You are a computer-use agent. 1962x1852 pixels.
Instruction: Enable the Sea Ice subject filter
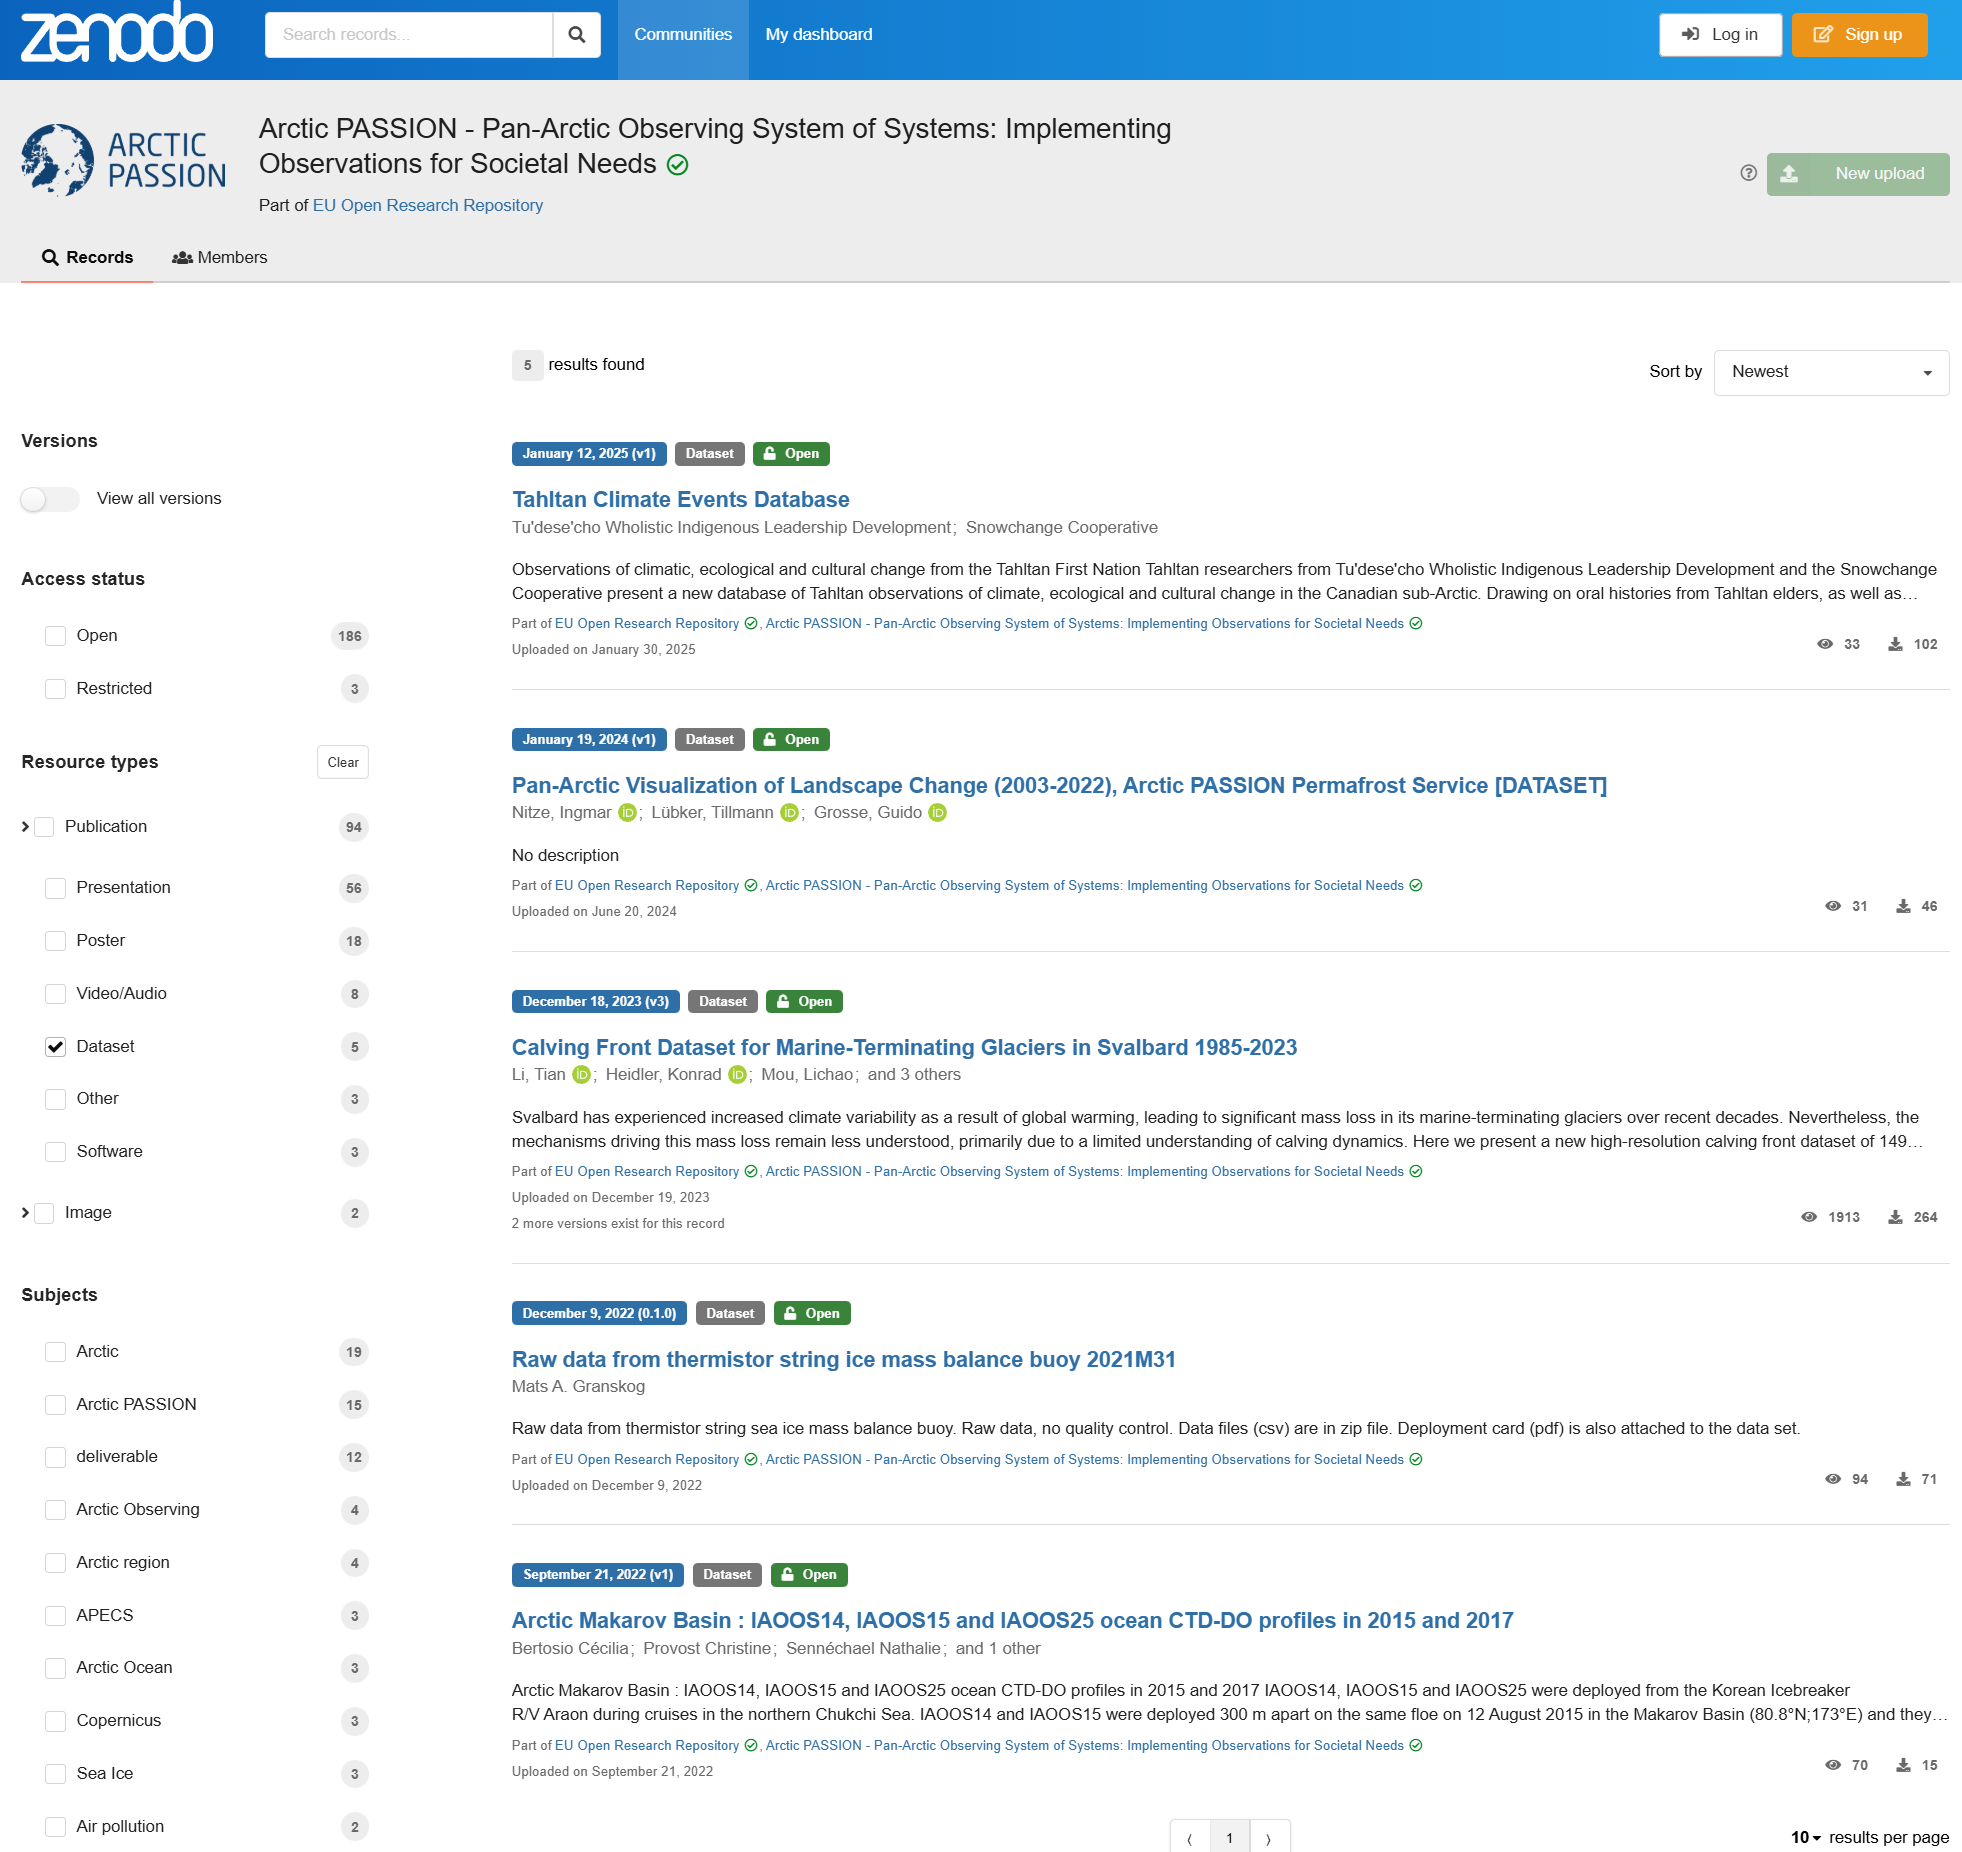pos(56,1774)
